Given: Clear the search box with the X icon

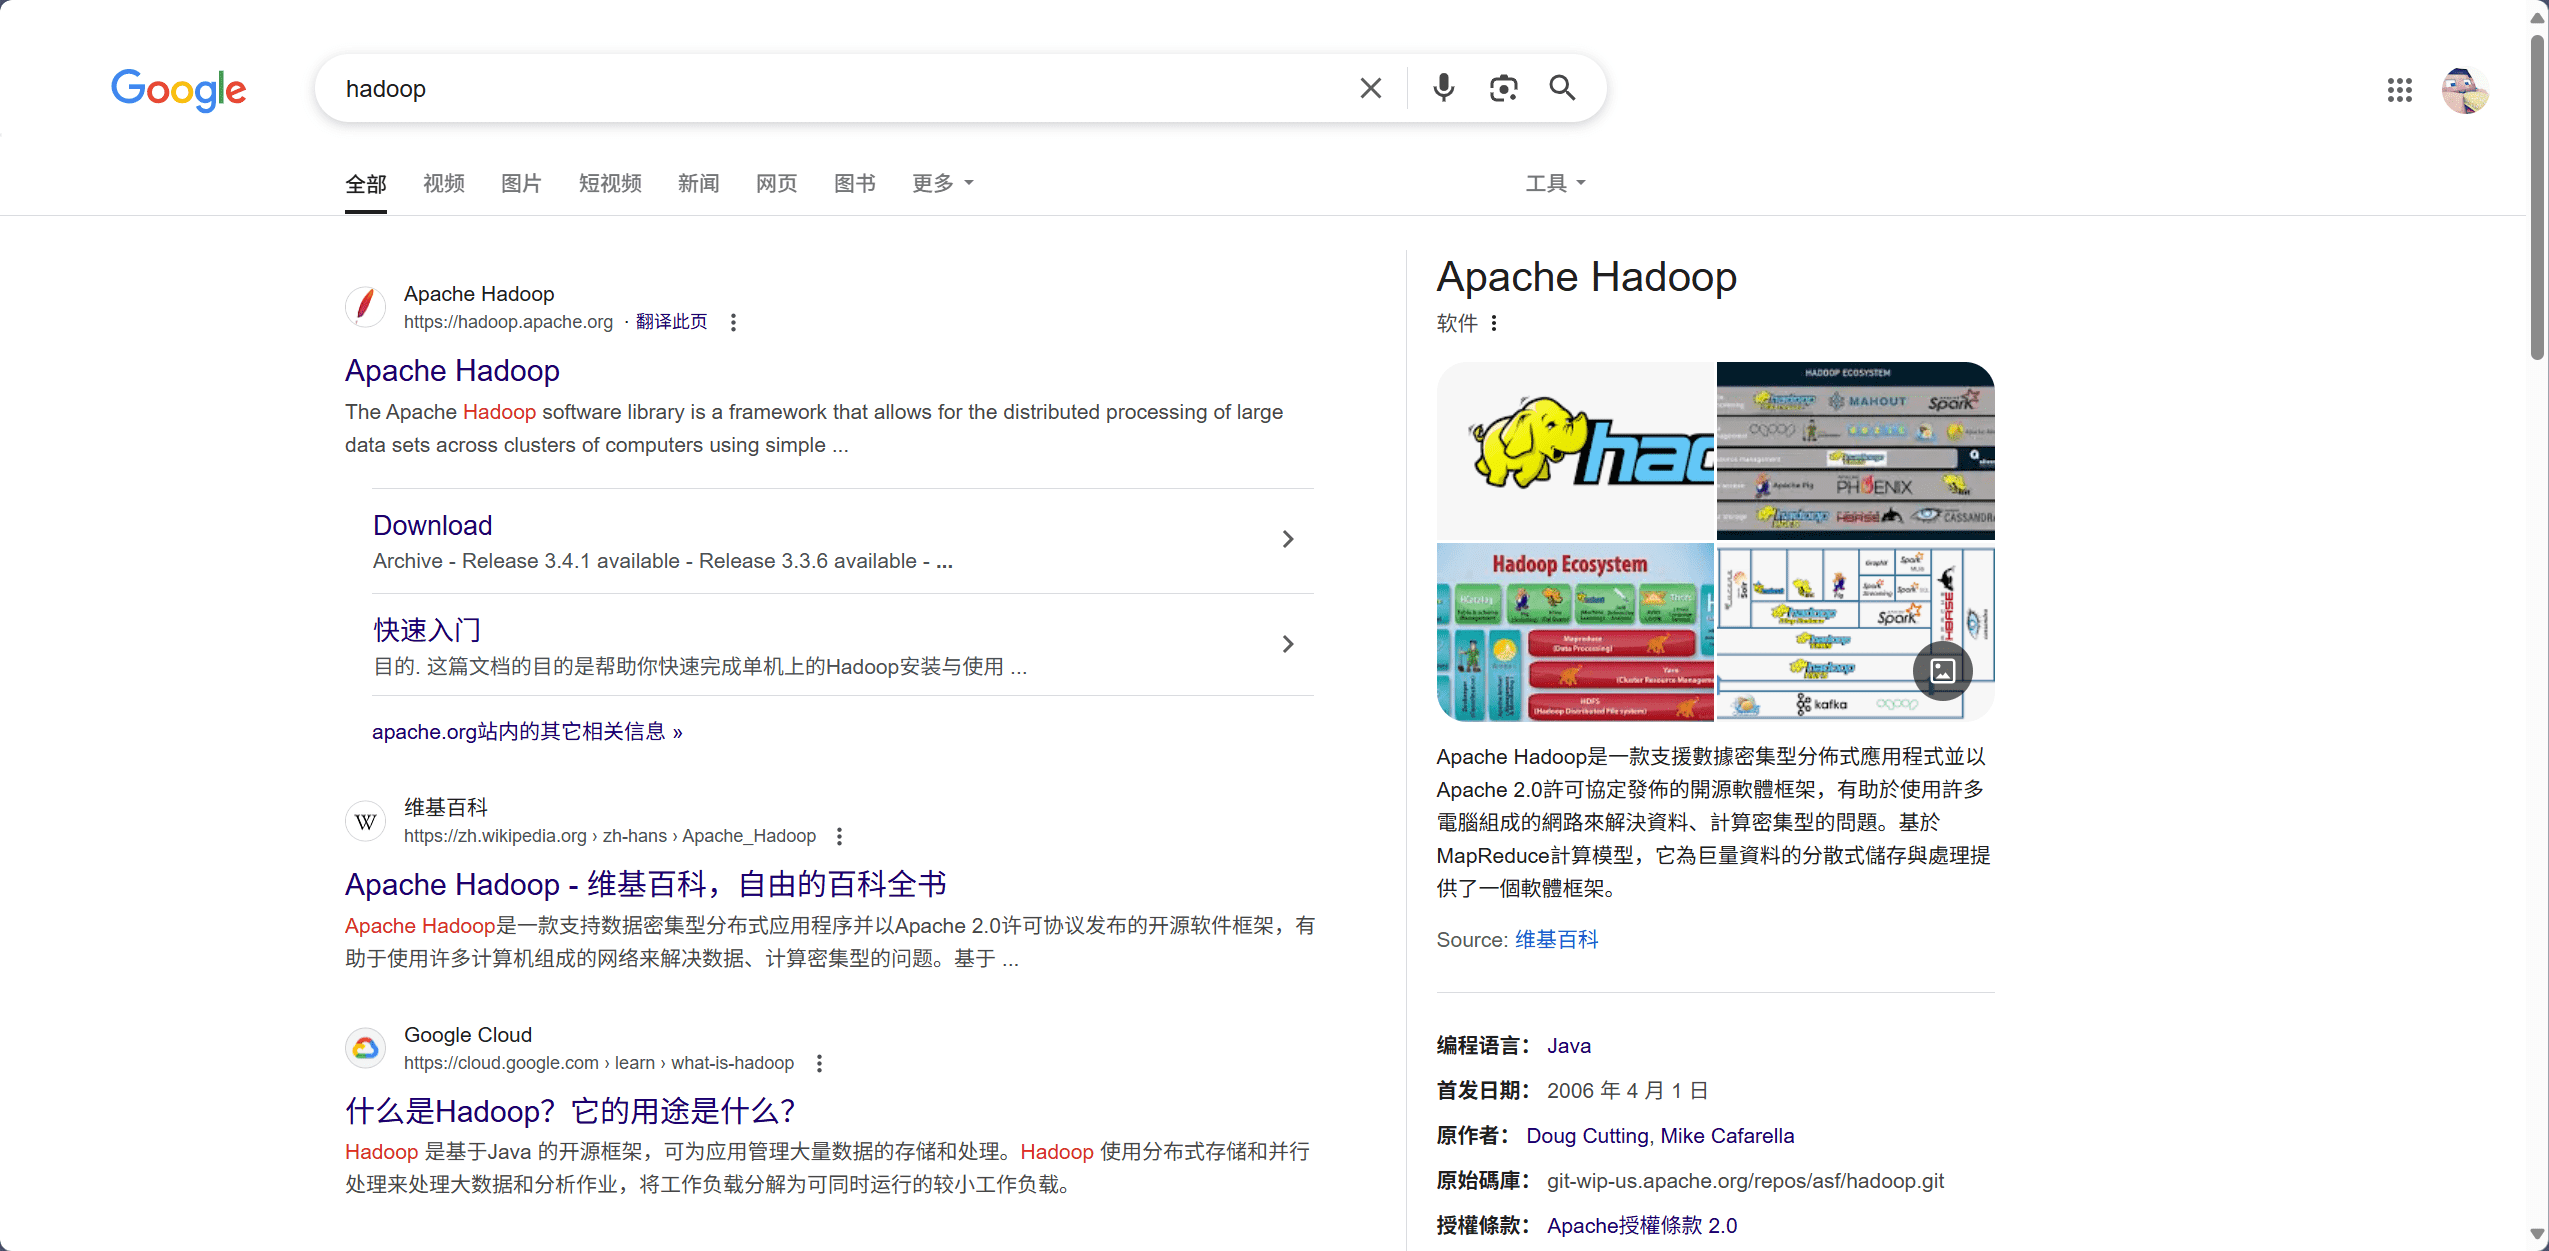Looking at the screenshot, I should [x=1371, y=88].
